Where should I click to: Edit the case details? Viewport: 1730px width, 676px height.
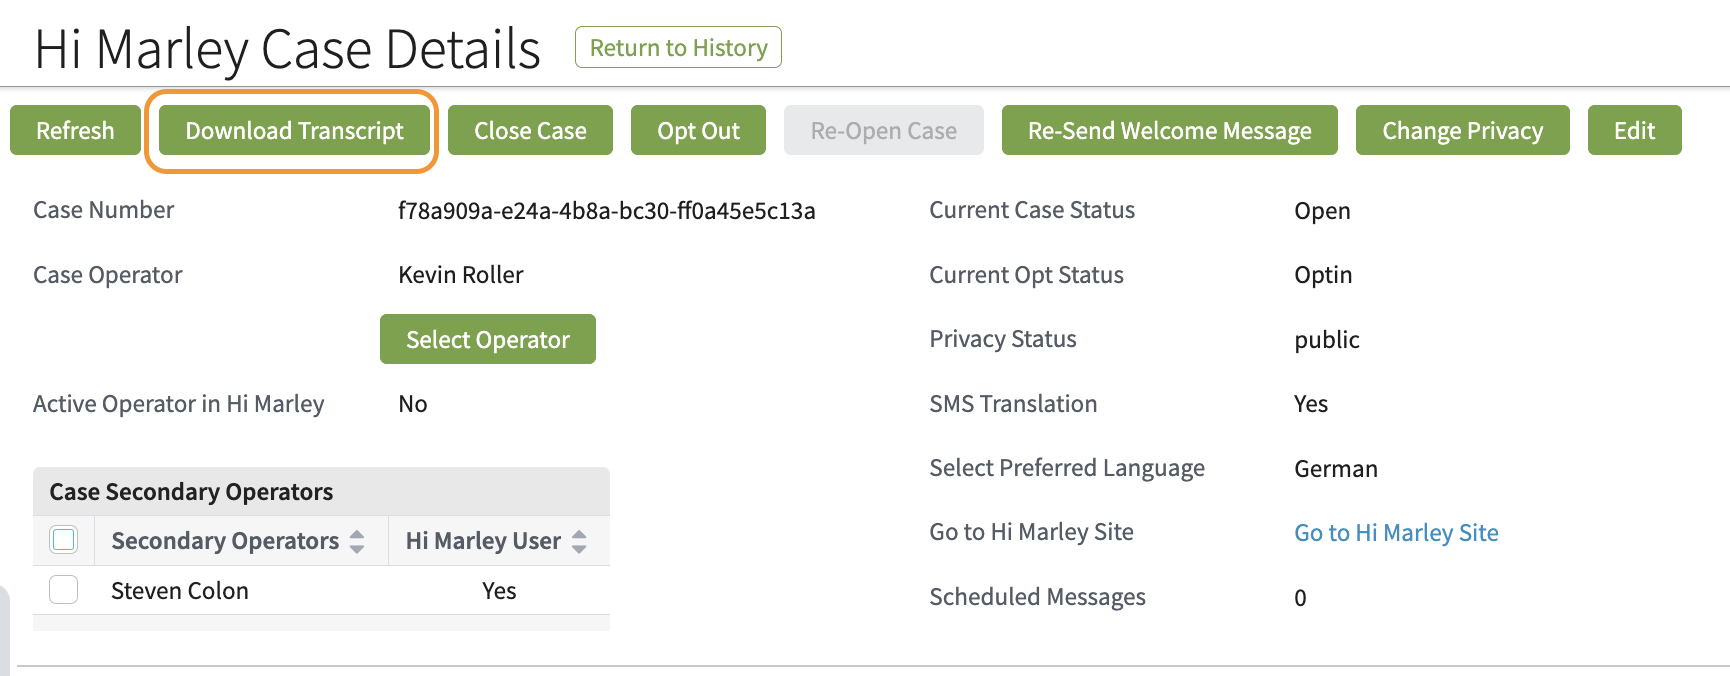[x=1634, y=130]
